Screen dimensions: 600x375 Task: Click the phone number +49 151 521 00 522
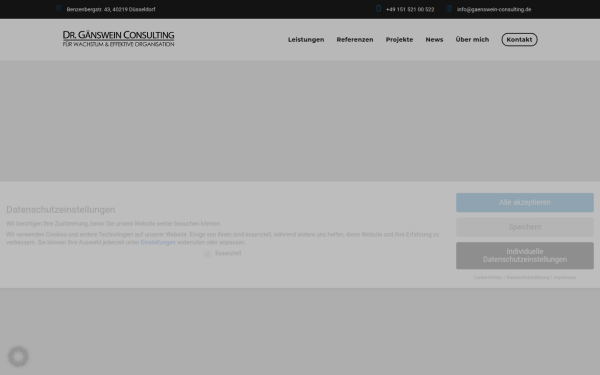coord(410,9)
